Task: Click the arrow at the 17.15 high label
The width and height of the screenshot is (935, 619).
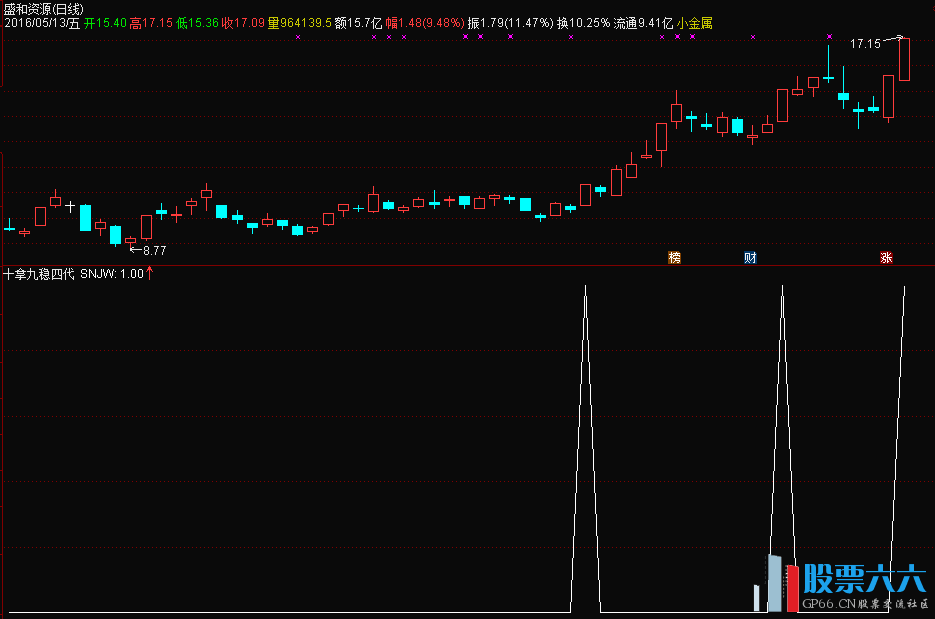Action: pyautogui.click(x=896, y=40)
